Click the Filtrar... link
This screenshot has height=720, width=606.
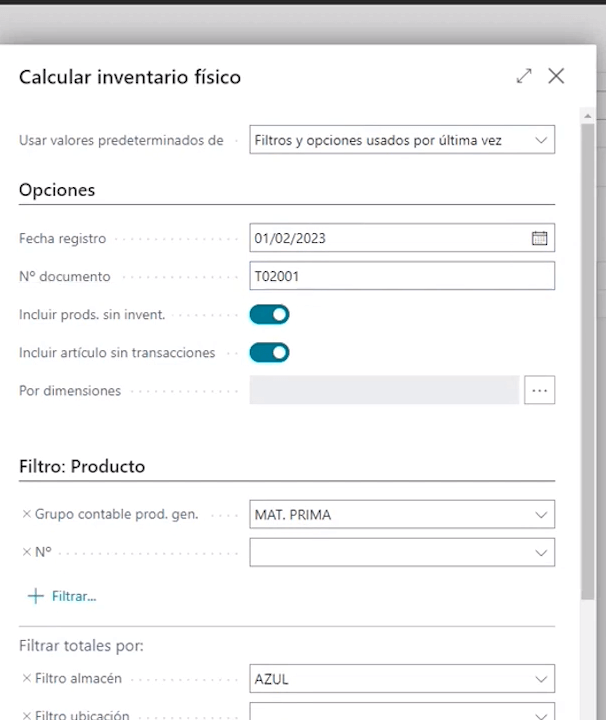[x=74, y=596]
